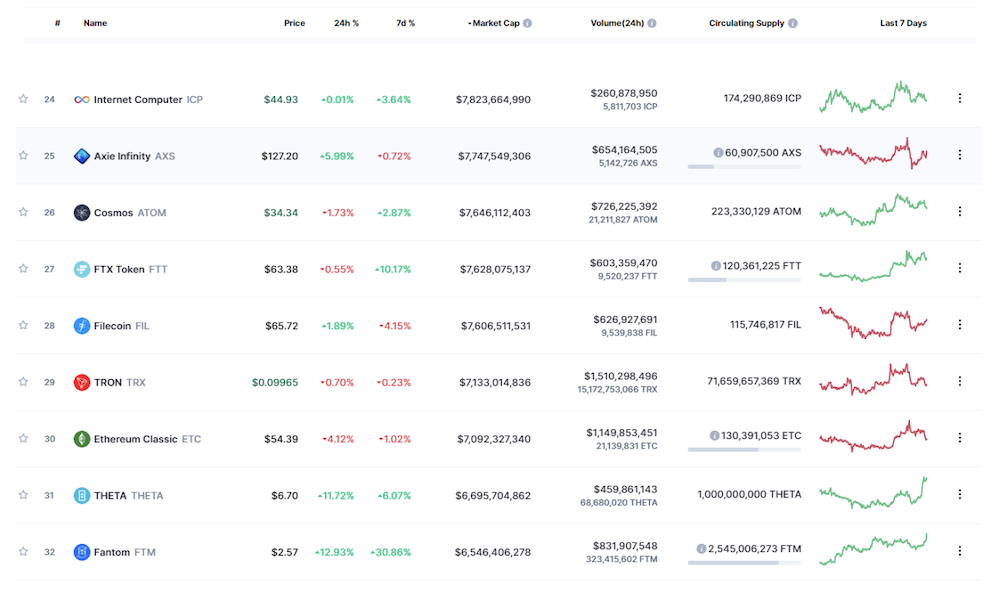1000x598 pixels.
Task: Expand THETA row more options
Action: (960, 494)
